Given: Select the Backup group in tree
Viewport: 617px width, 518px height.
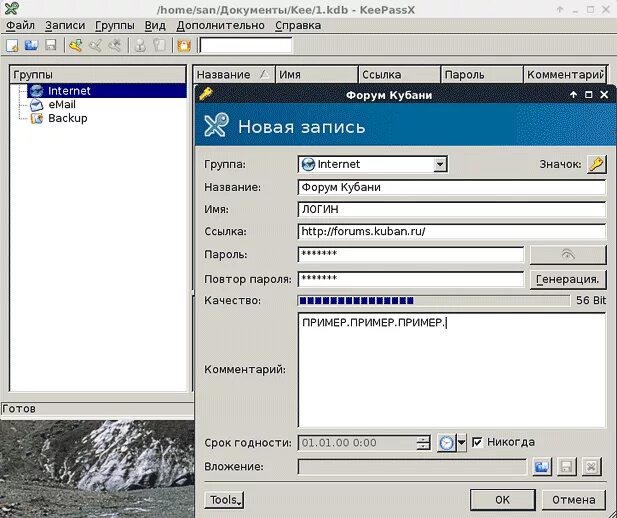Looking at the screenshot, I should 59,118.
